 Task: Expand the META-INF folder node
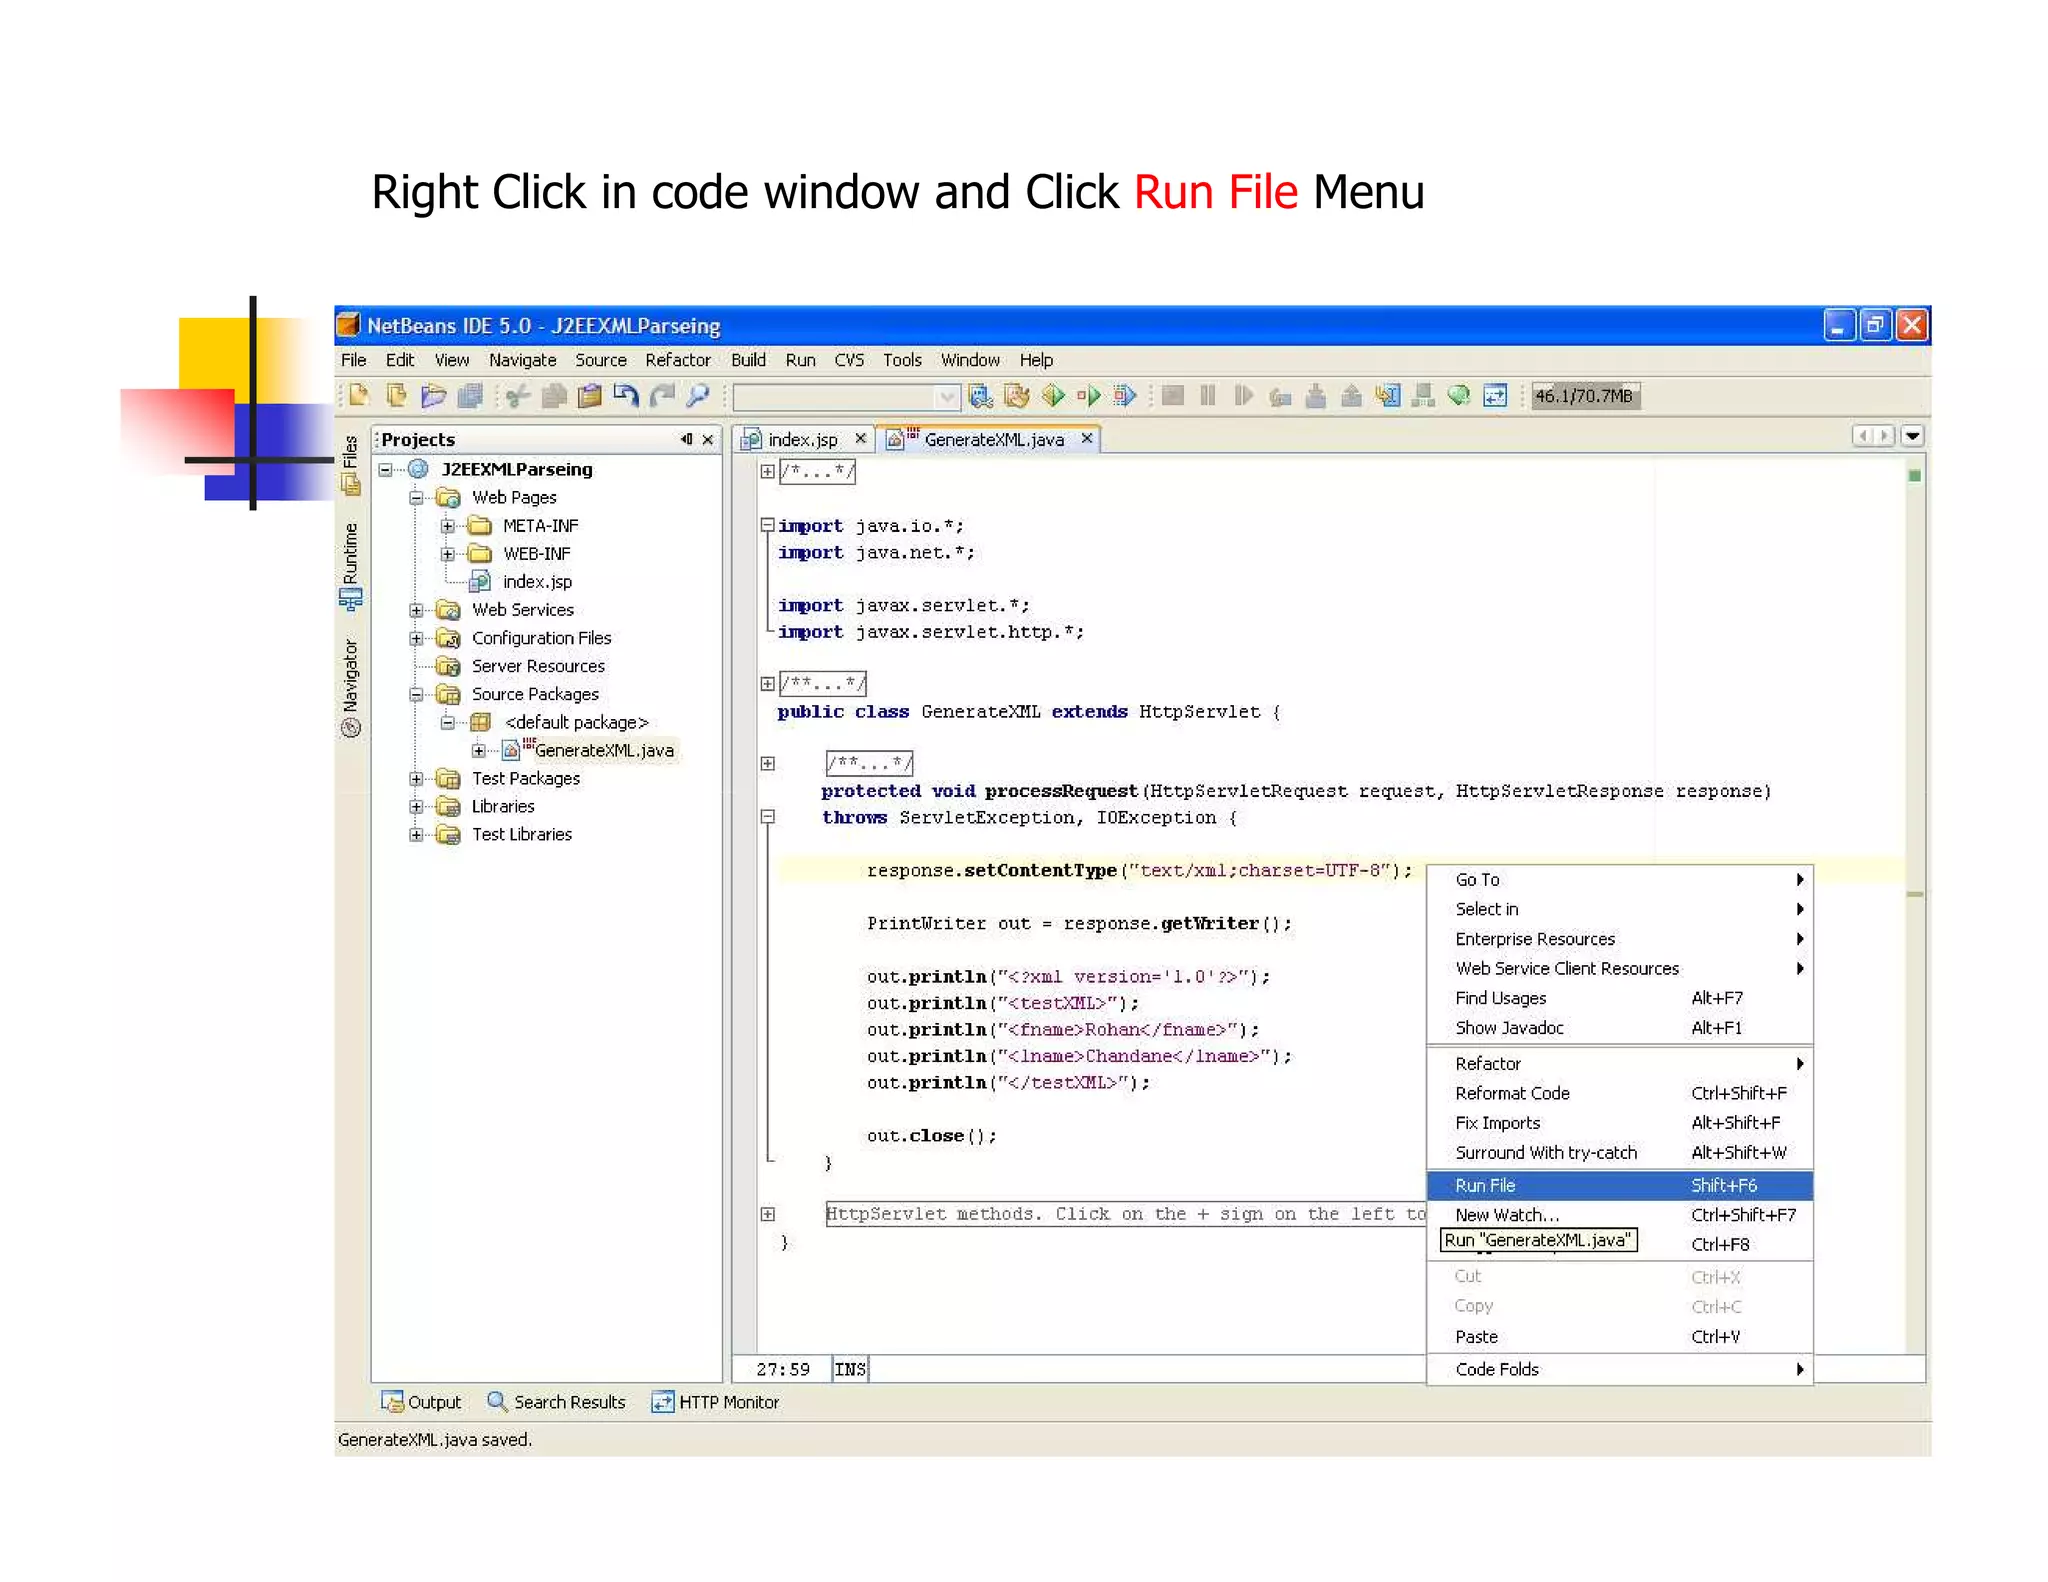(448, 525)
